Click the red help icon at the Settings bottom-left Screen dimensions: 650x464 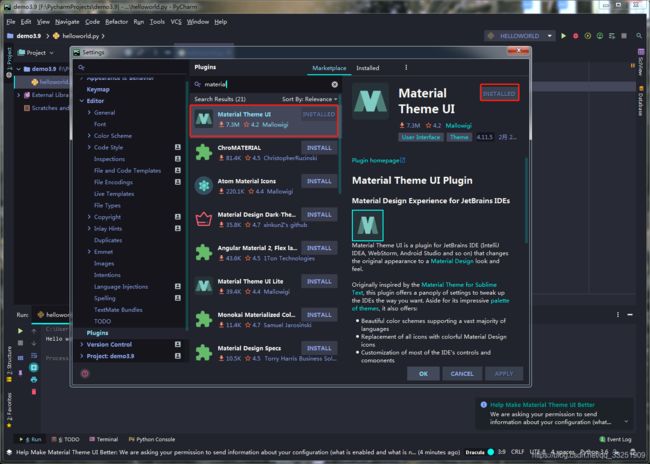pos(85,373)
